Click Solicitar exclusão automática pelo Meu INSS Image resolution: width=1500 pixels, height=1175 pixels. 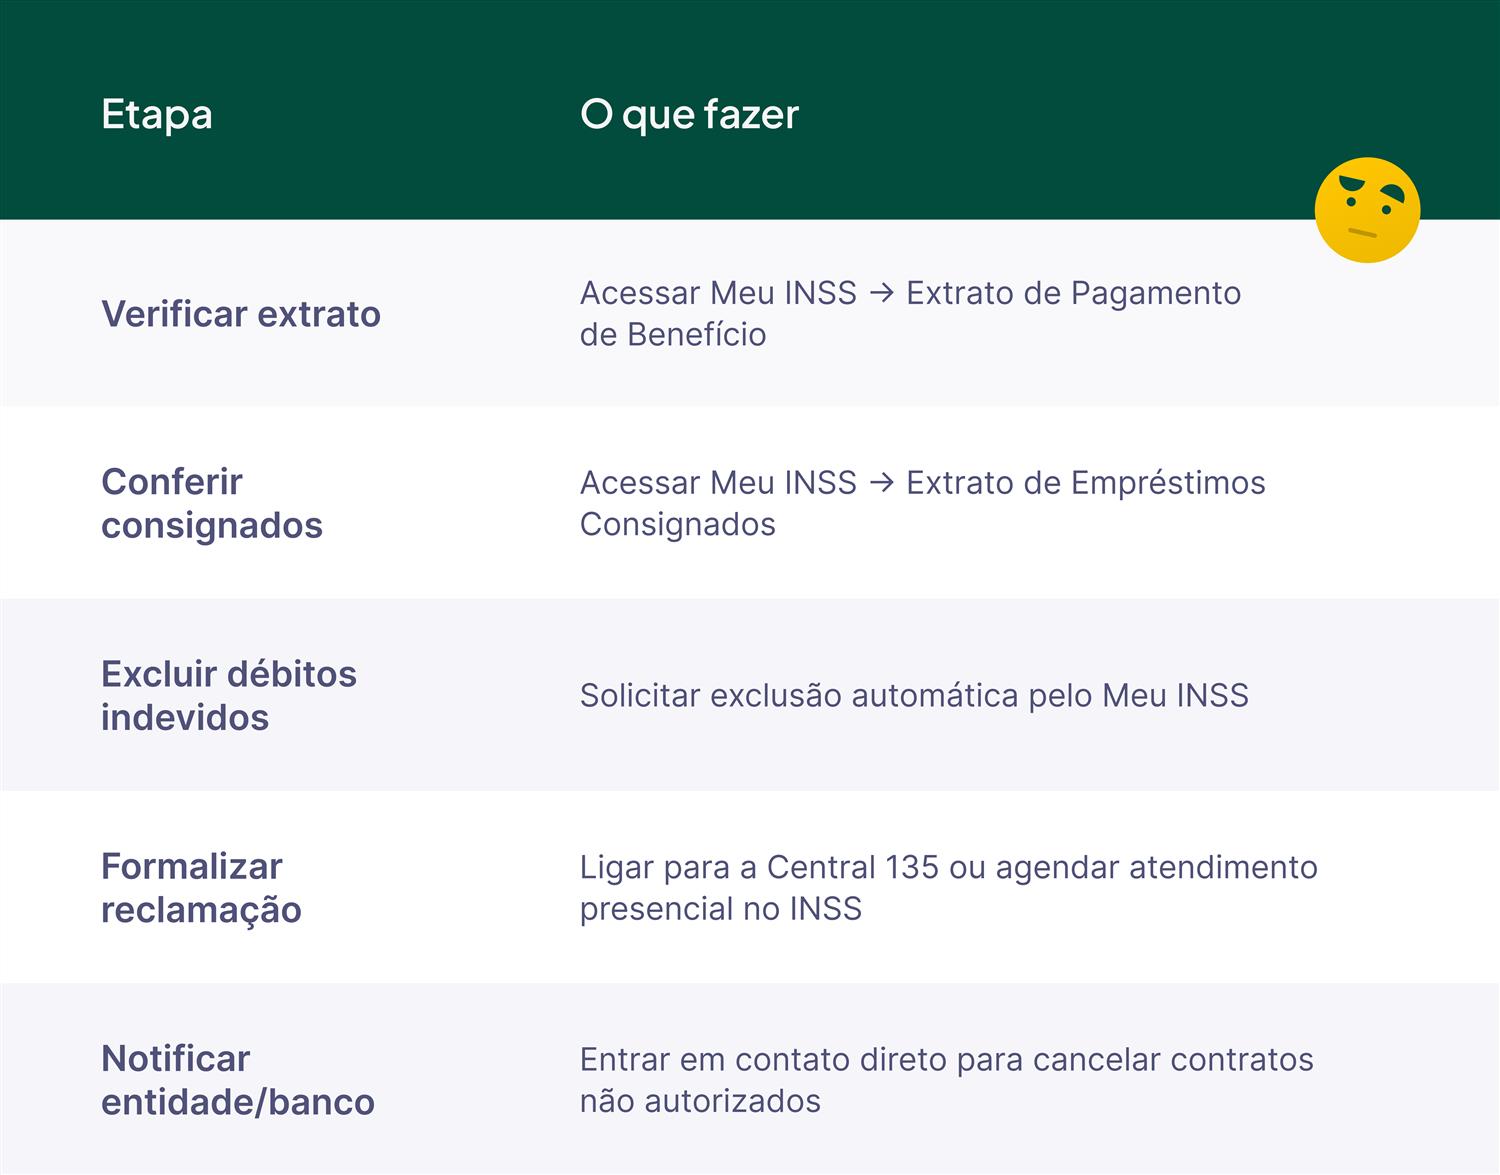pyautogui.click(x=914, y=695)
